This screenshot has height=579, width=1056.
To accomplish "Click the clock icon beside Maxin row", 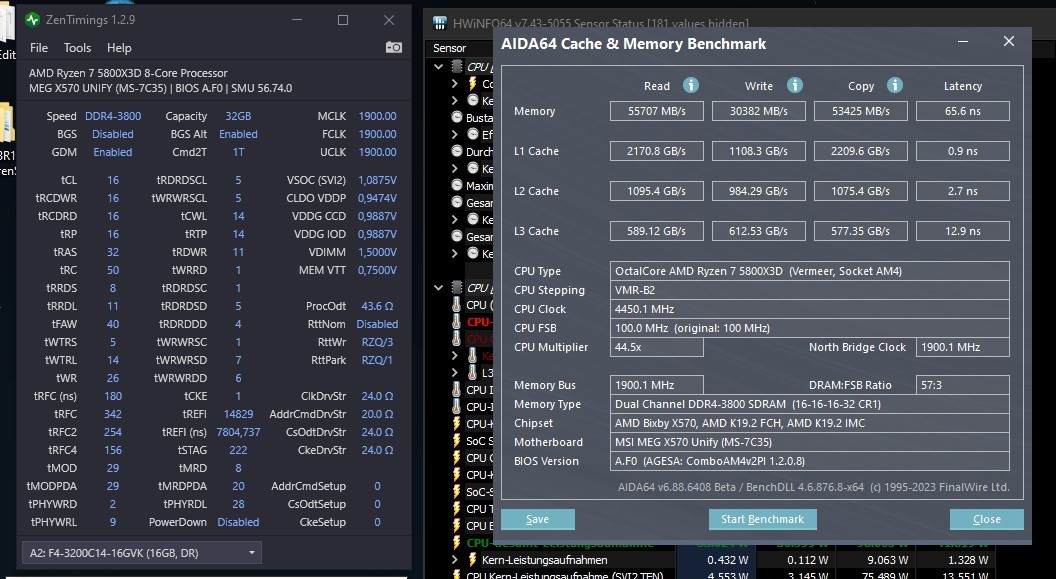I will (457, 185).
